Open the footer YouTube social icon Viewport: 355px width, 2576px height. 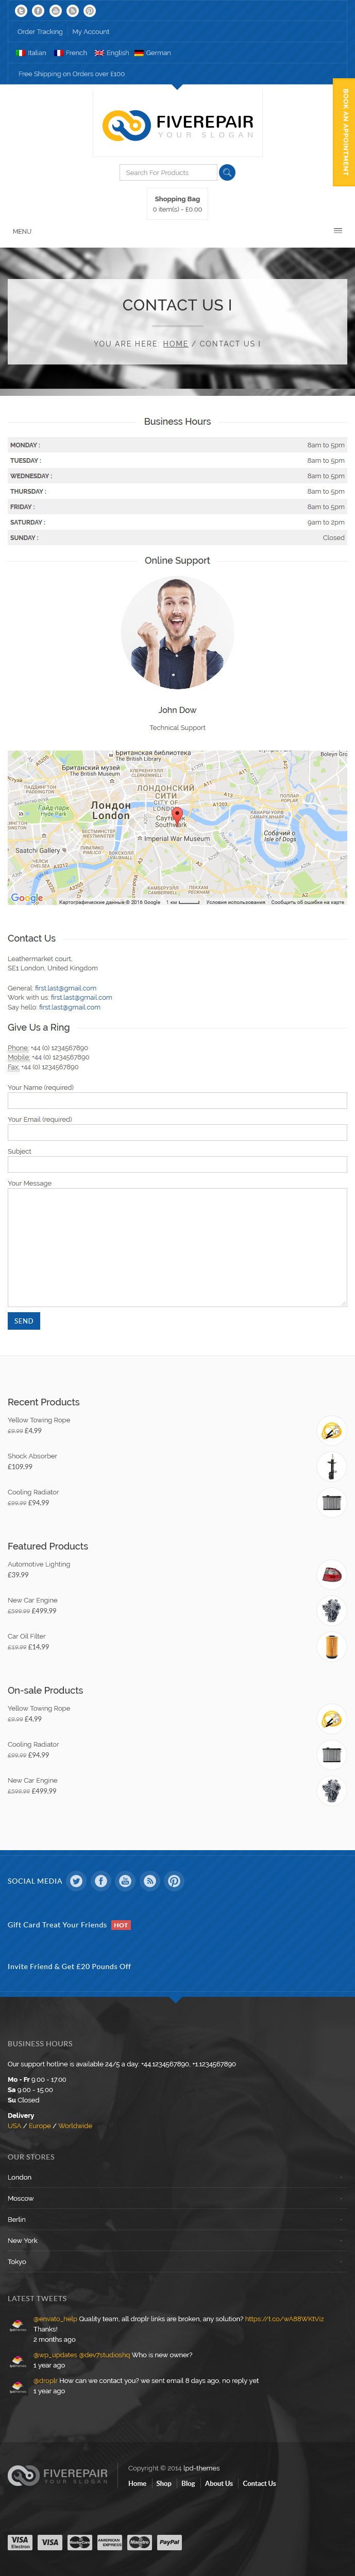(x=125, y=1881)
